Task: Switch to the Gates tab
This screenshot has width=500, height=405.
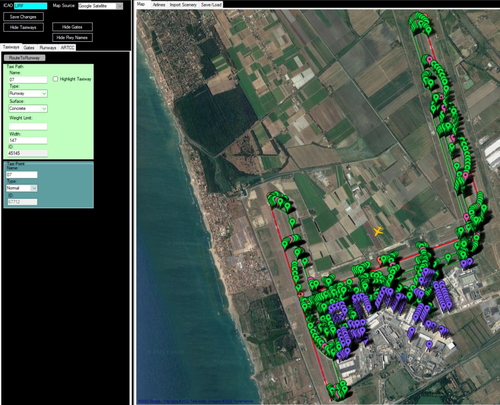Action: 29,48
